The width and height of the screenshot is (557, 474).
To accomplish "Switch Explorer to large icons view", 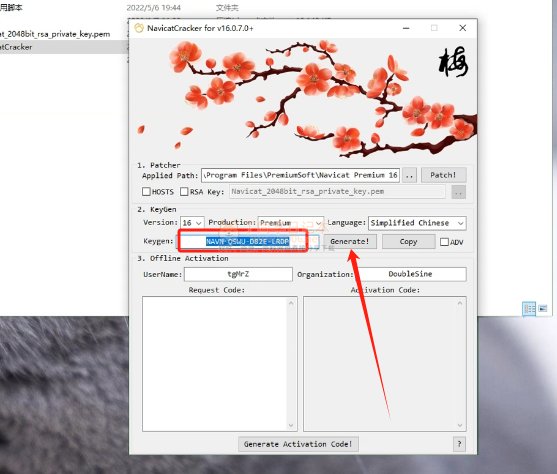I will click(x=542, y=309).
